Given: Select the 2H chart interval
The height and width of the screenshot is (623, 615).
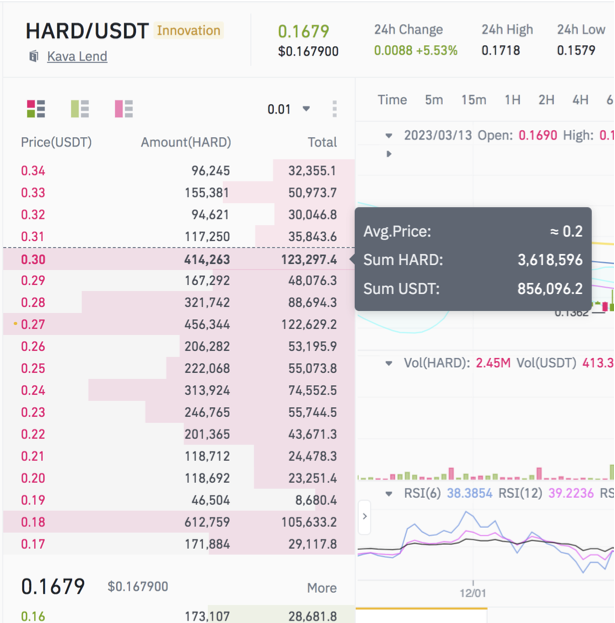Looking at the screenshot, I should [547, 100].
